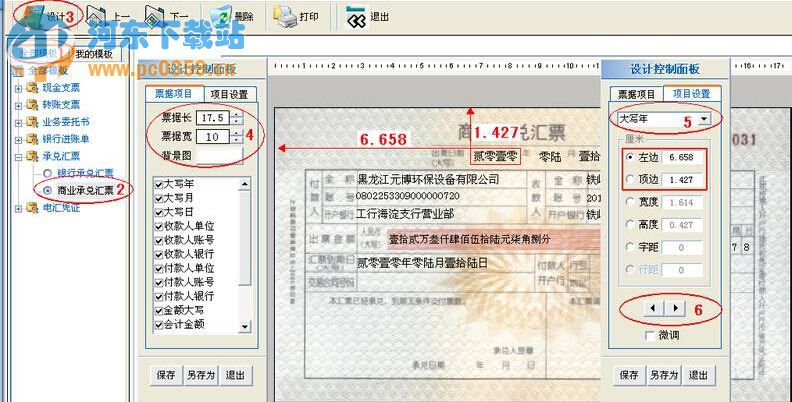Screen dimensions: 792x402
Task: Choose 商业承兑汇票 template radio
Action: coord(47,190)
